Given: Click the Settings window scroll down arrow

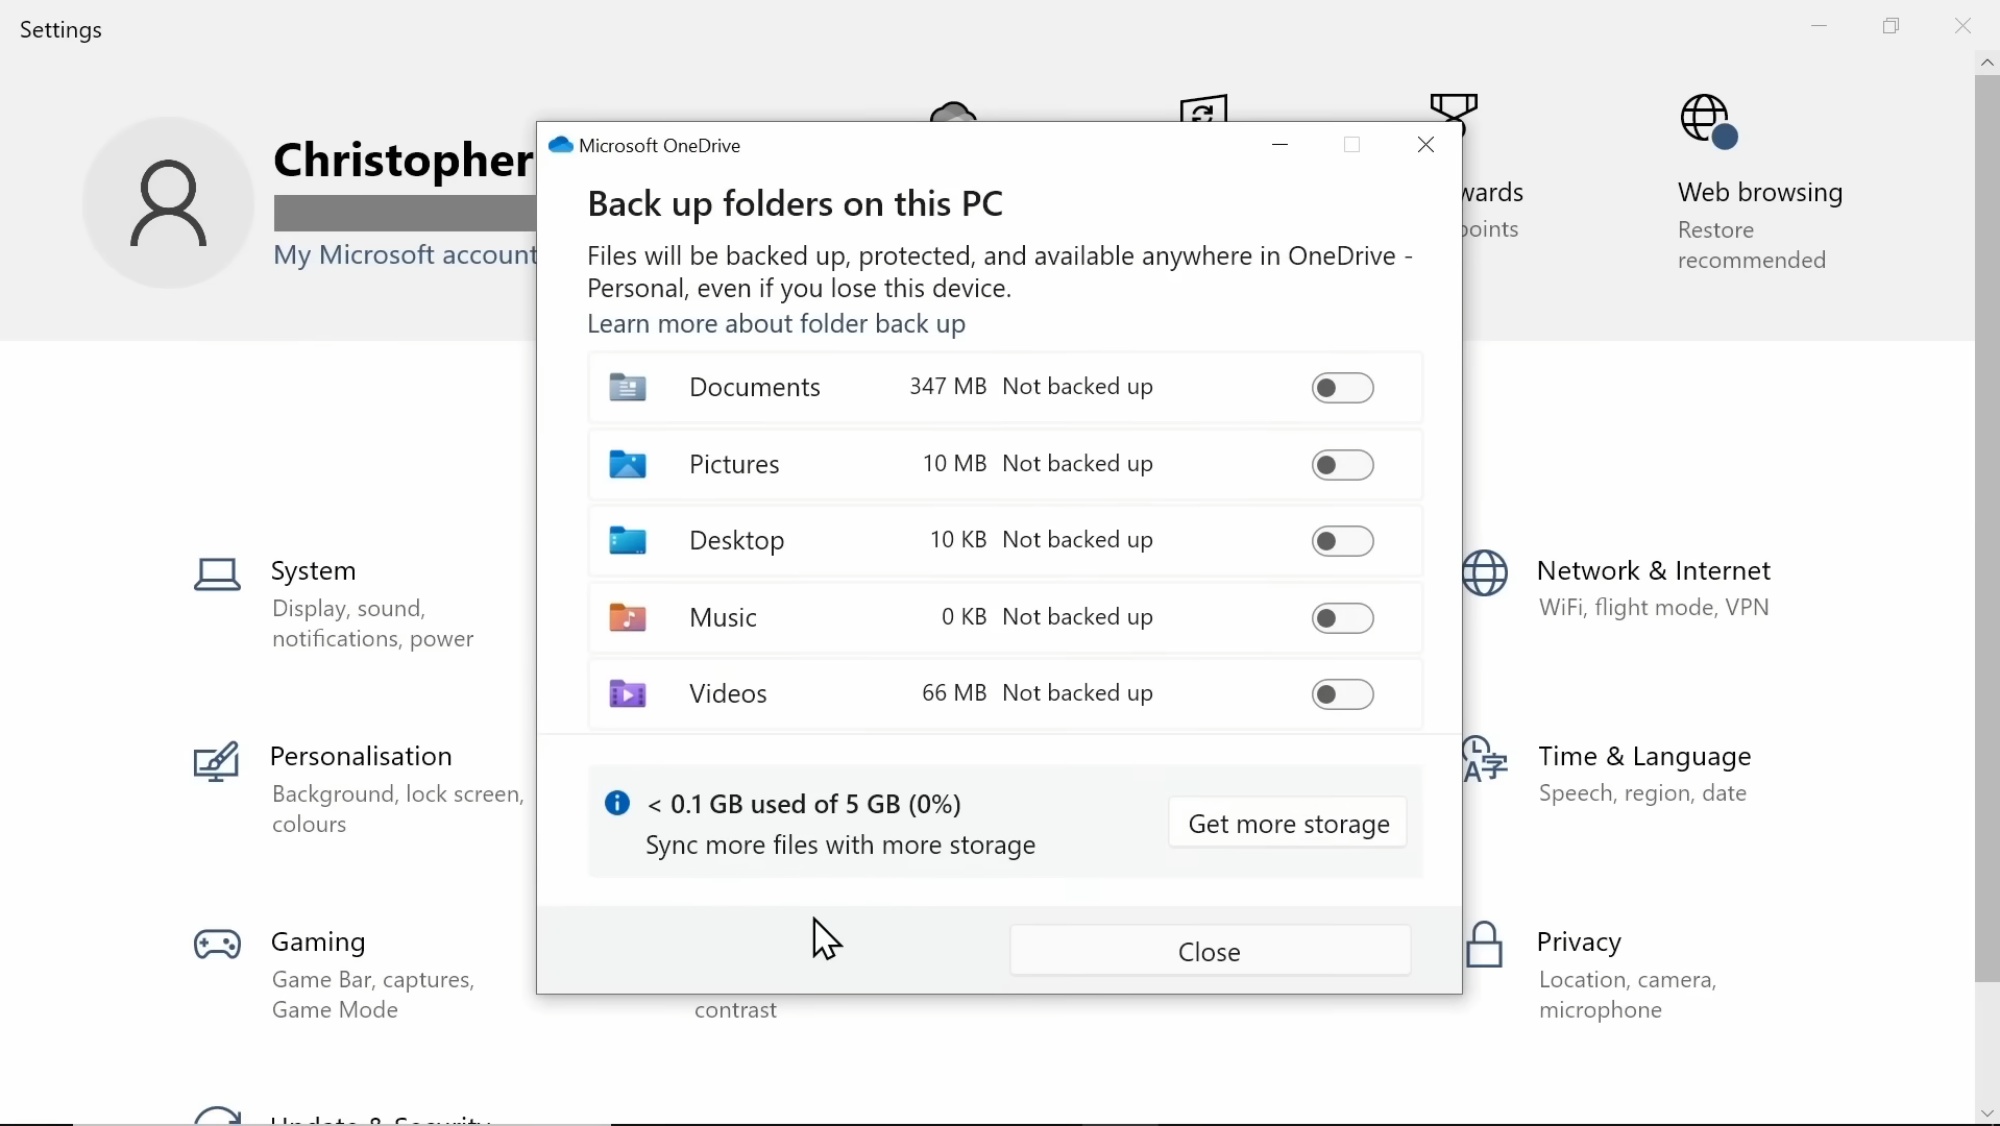Looking at the screenshot, I should tap(1986, 1113).
